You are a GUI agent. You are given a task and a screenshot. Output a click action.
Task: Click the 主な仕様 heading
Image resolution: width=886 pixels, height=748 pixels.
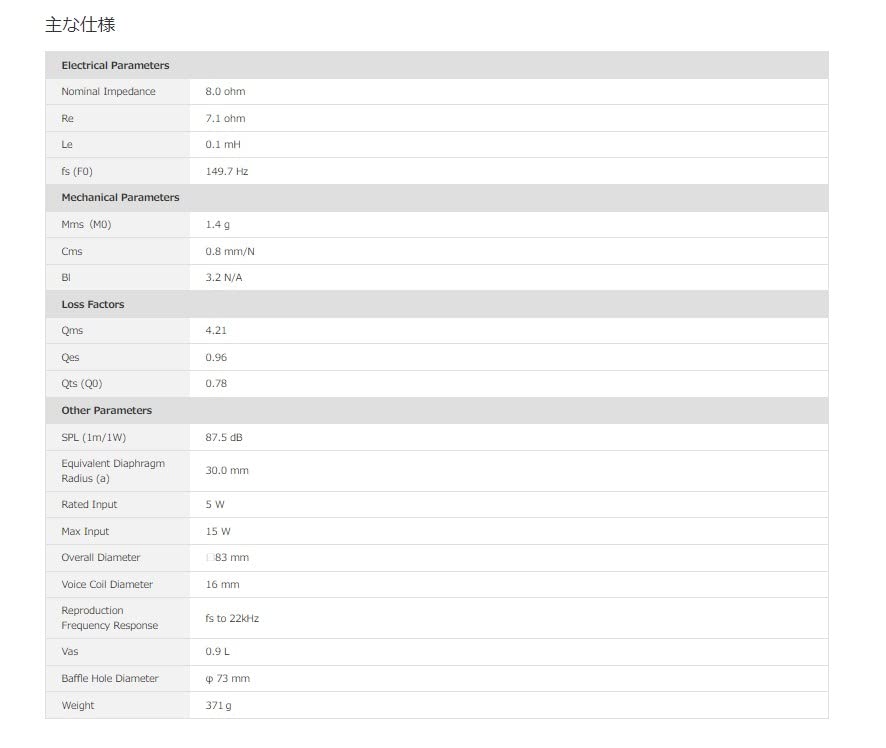tap(80, 25)
